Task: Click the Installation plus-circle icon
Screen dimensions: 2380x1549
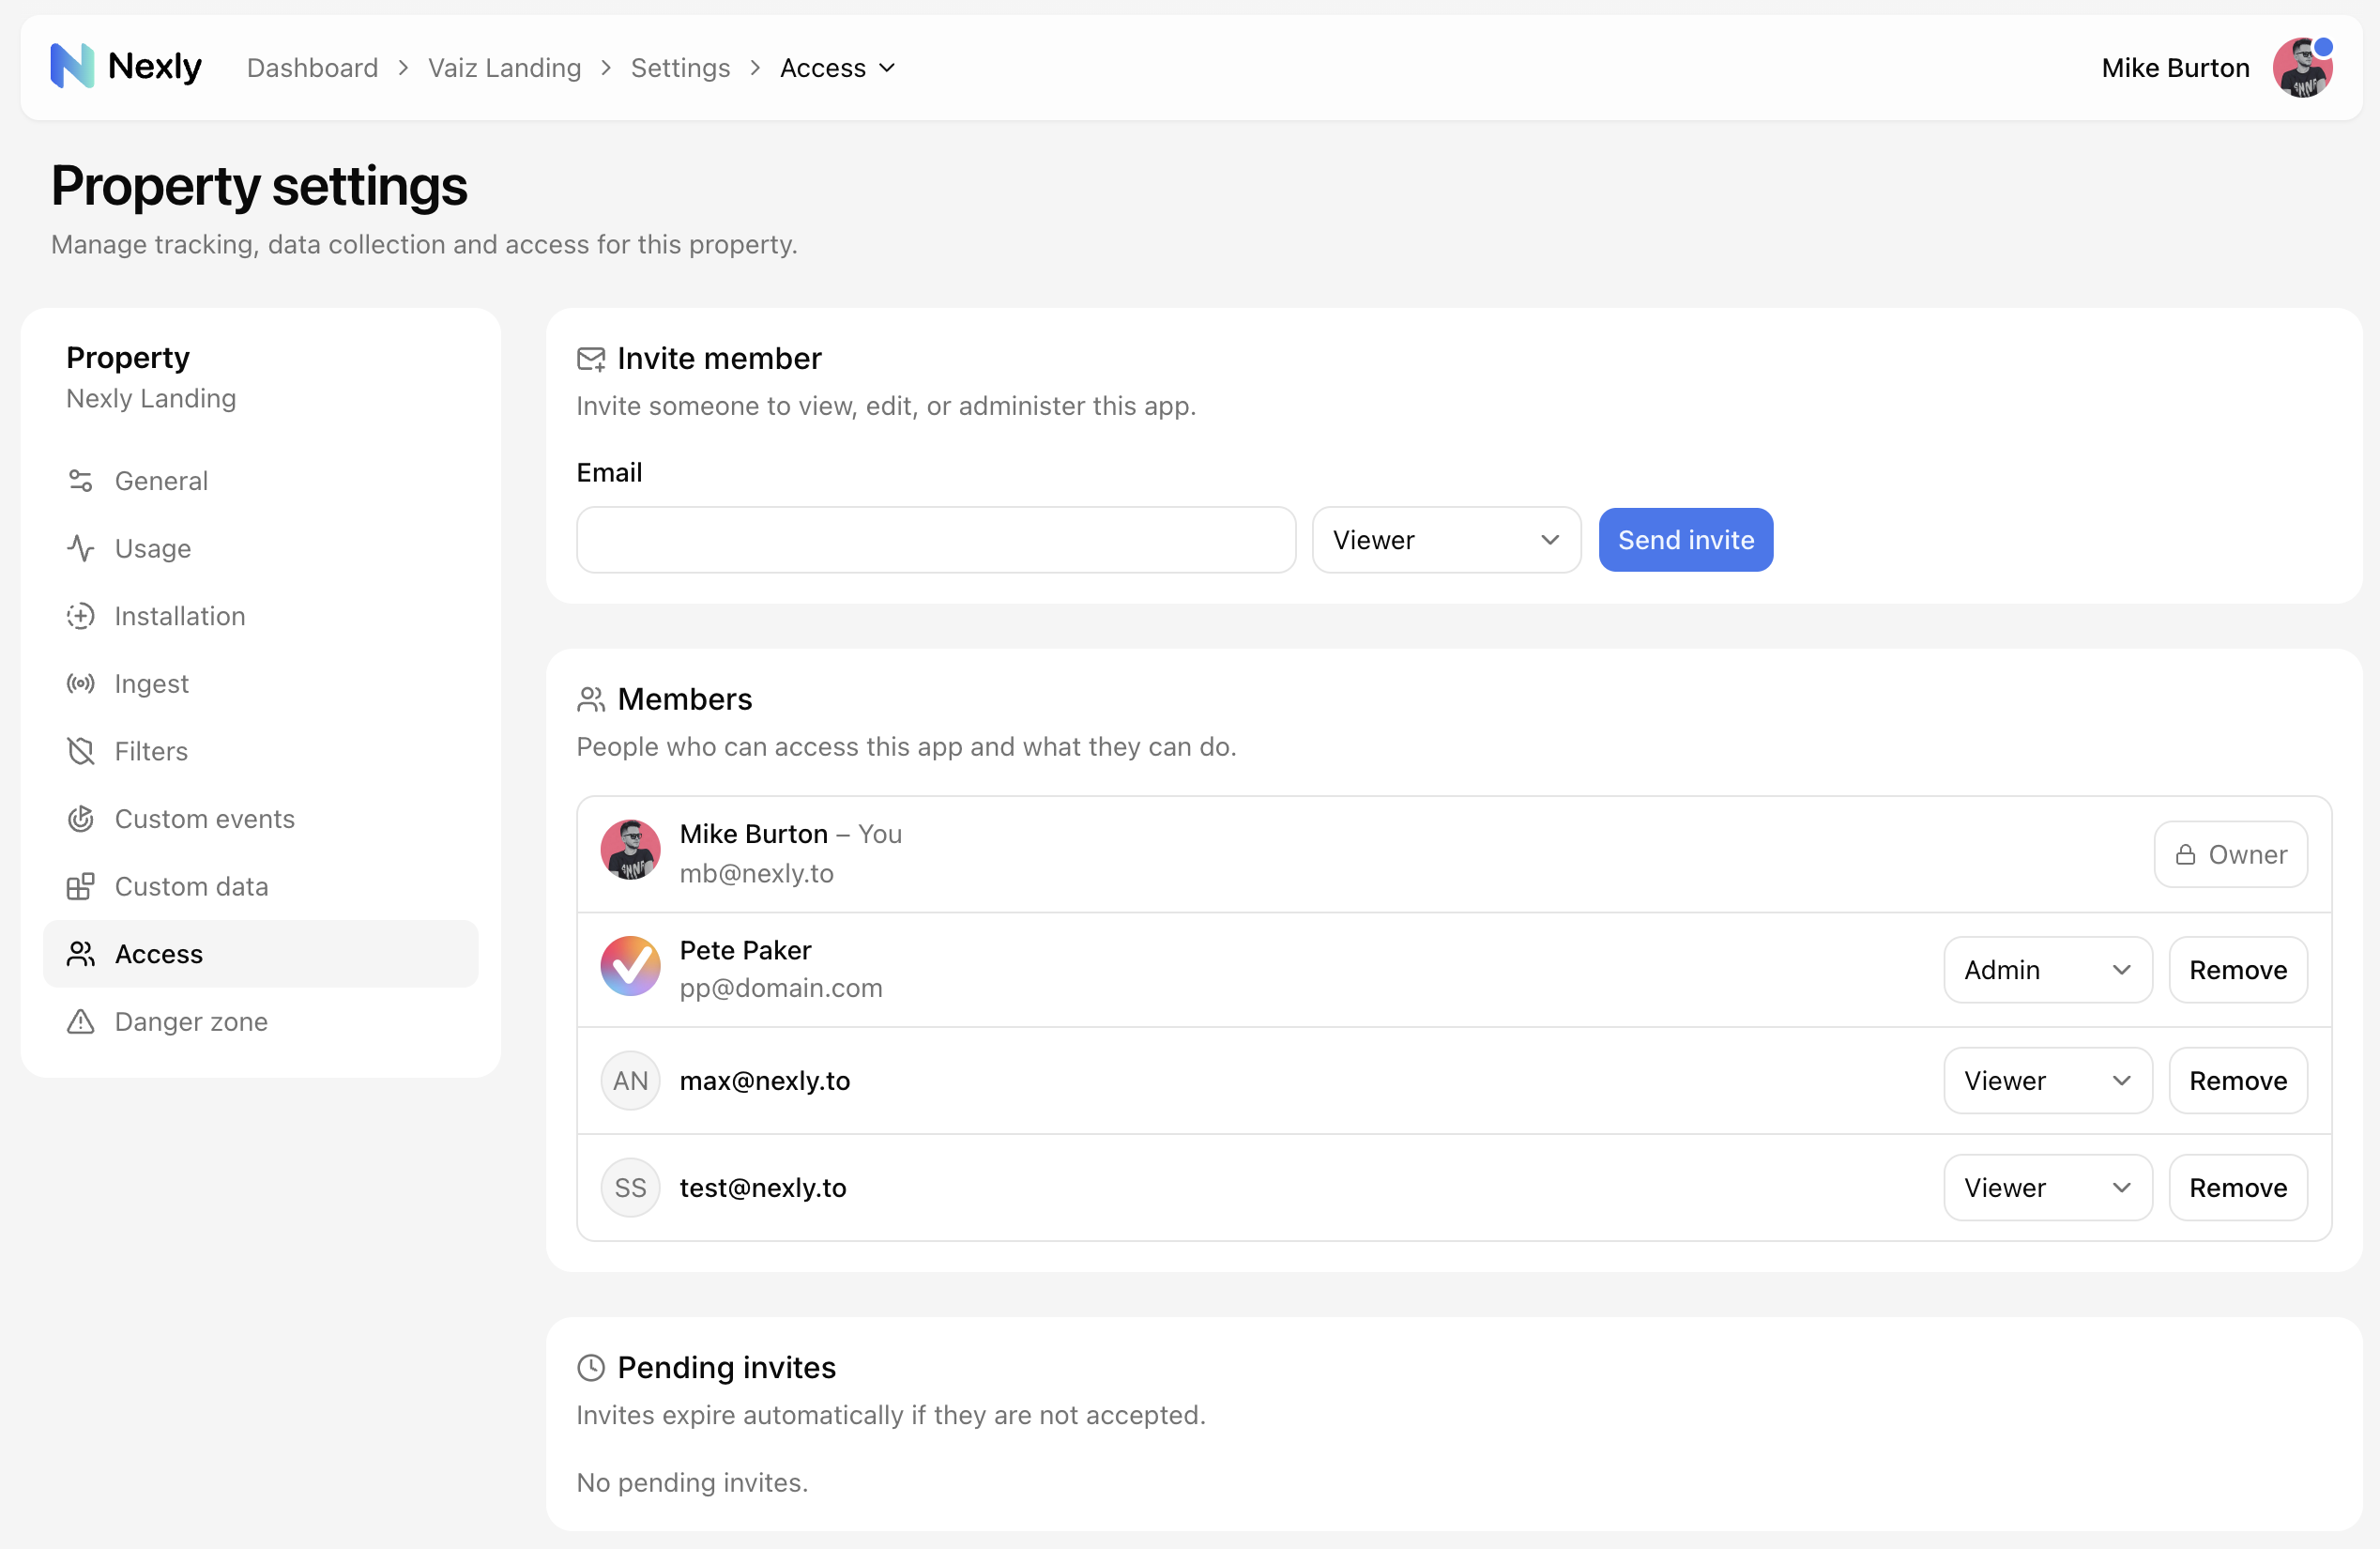Action: [81, 616]
